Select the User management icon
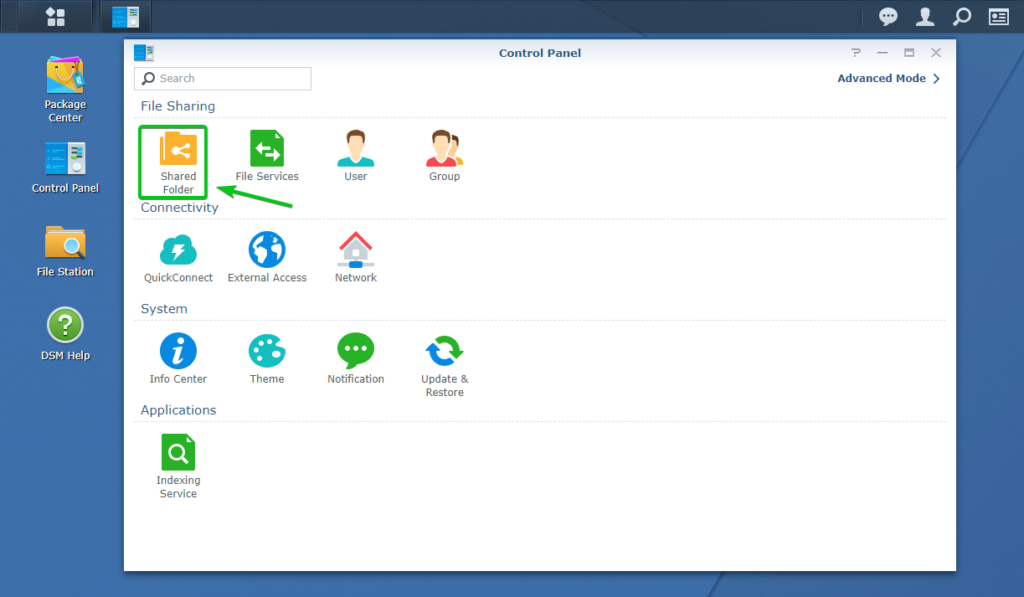The image size is (1024, 597). tap(355, 150)
